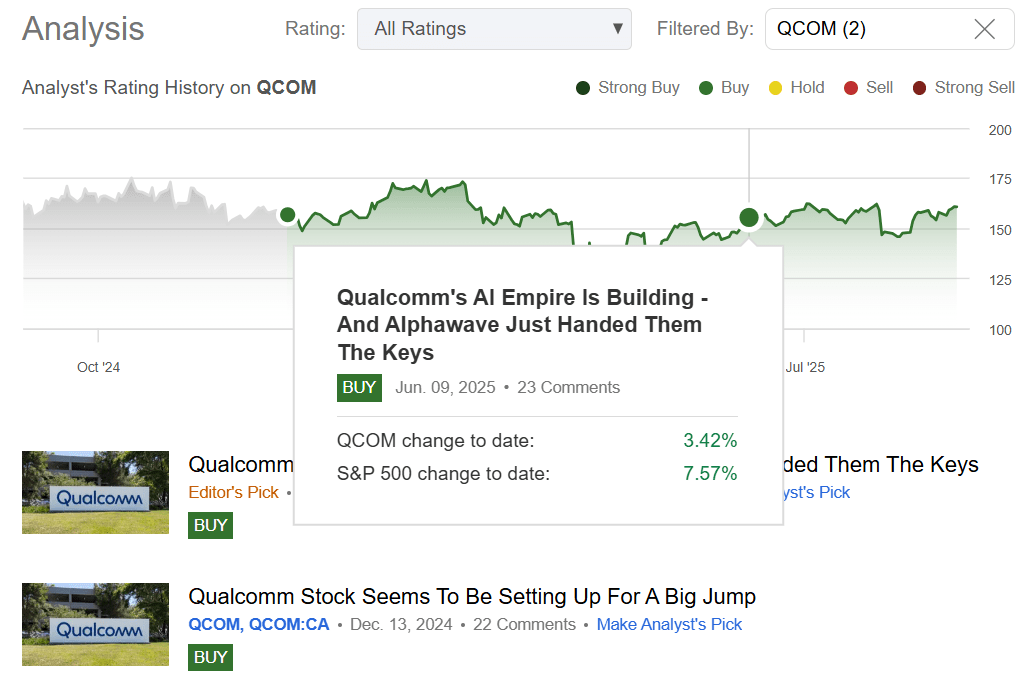Select the June 2025 Buy marker on chart
This screenshot has width=1025, height=680.
tap(748, 217)
